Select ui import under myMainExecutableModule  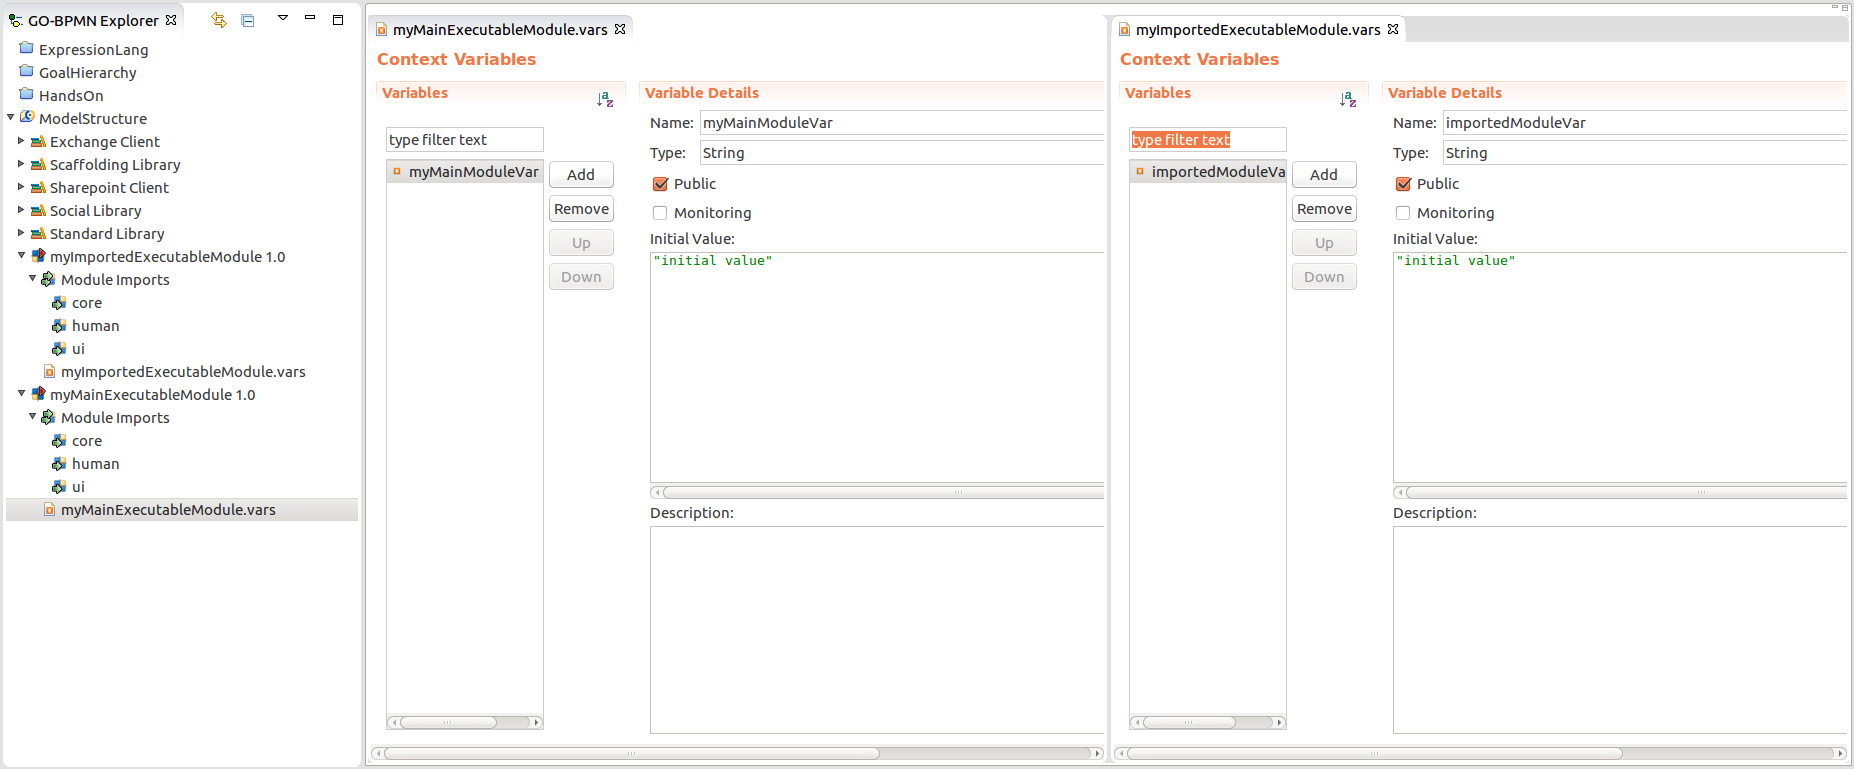coord(78,487)
